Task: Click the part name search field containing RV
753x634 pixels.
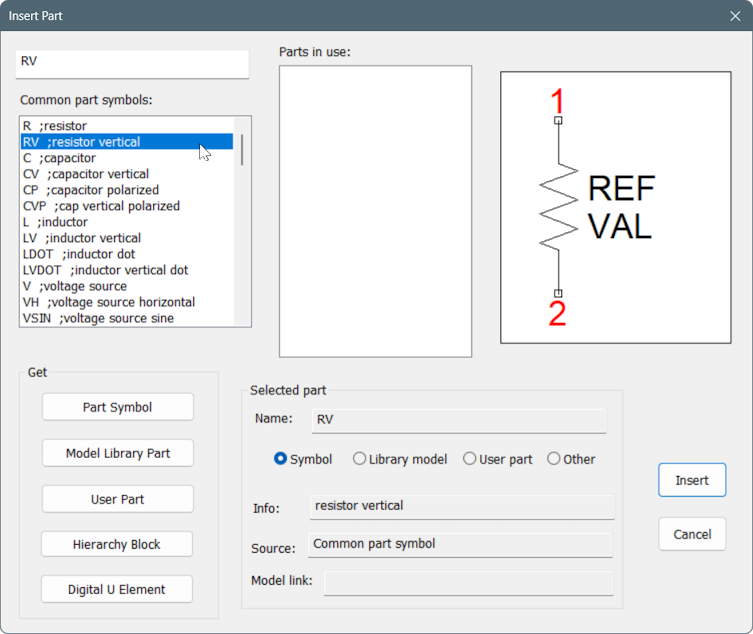Action: (x=132, y=63)
